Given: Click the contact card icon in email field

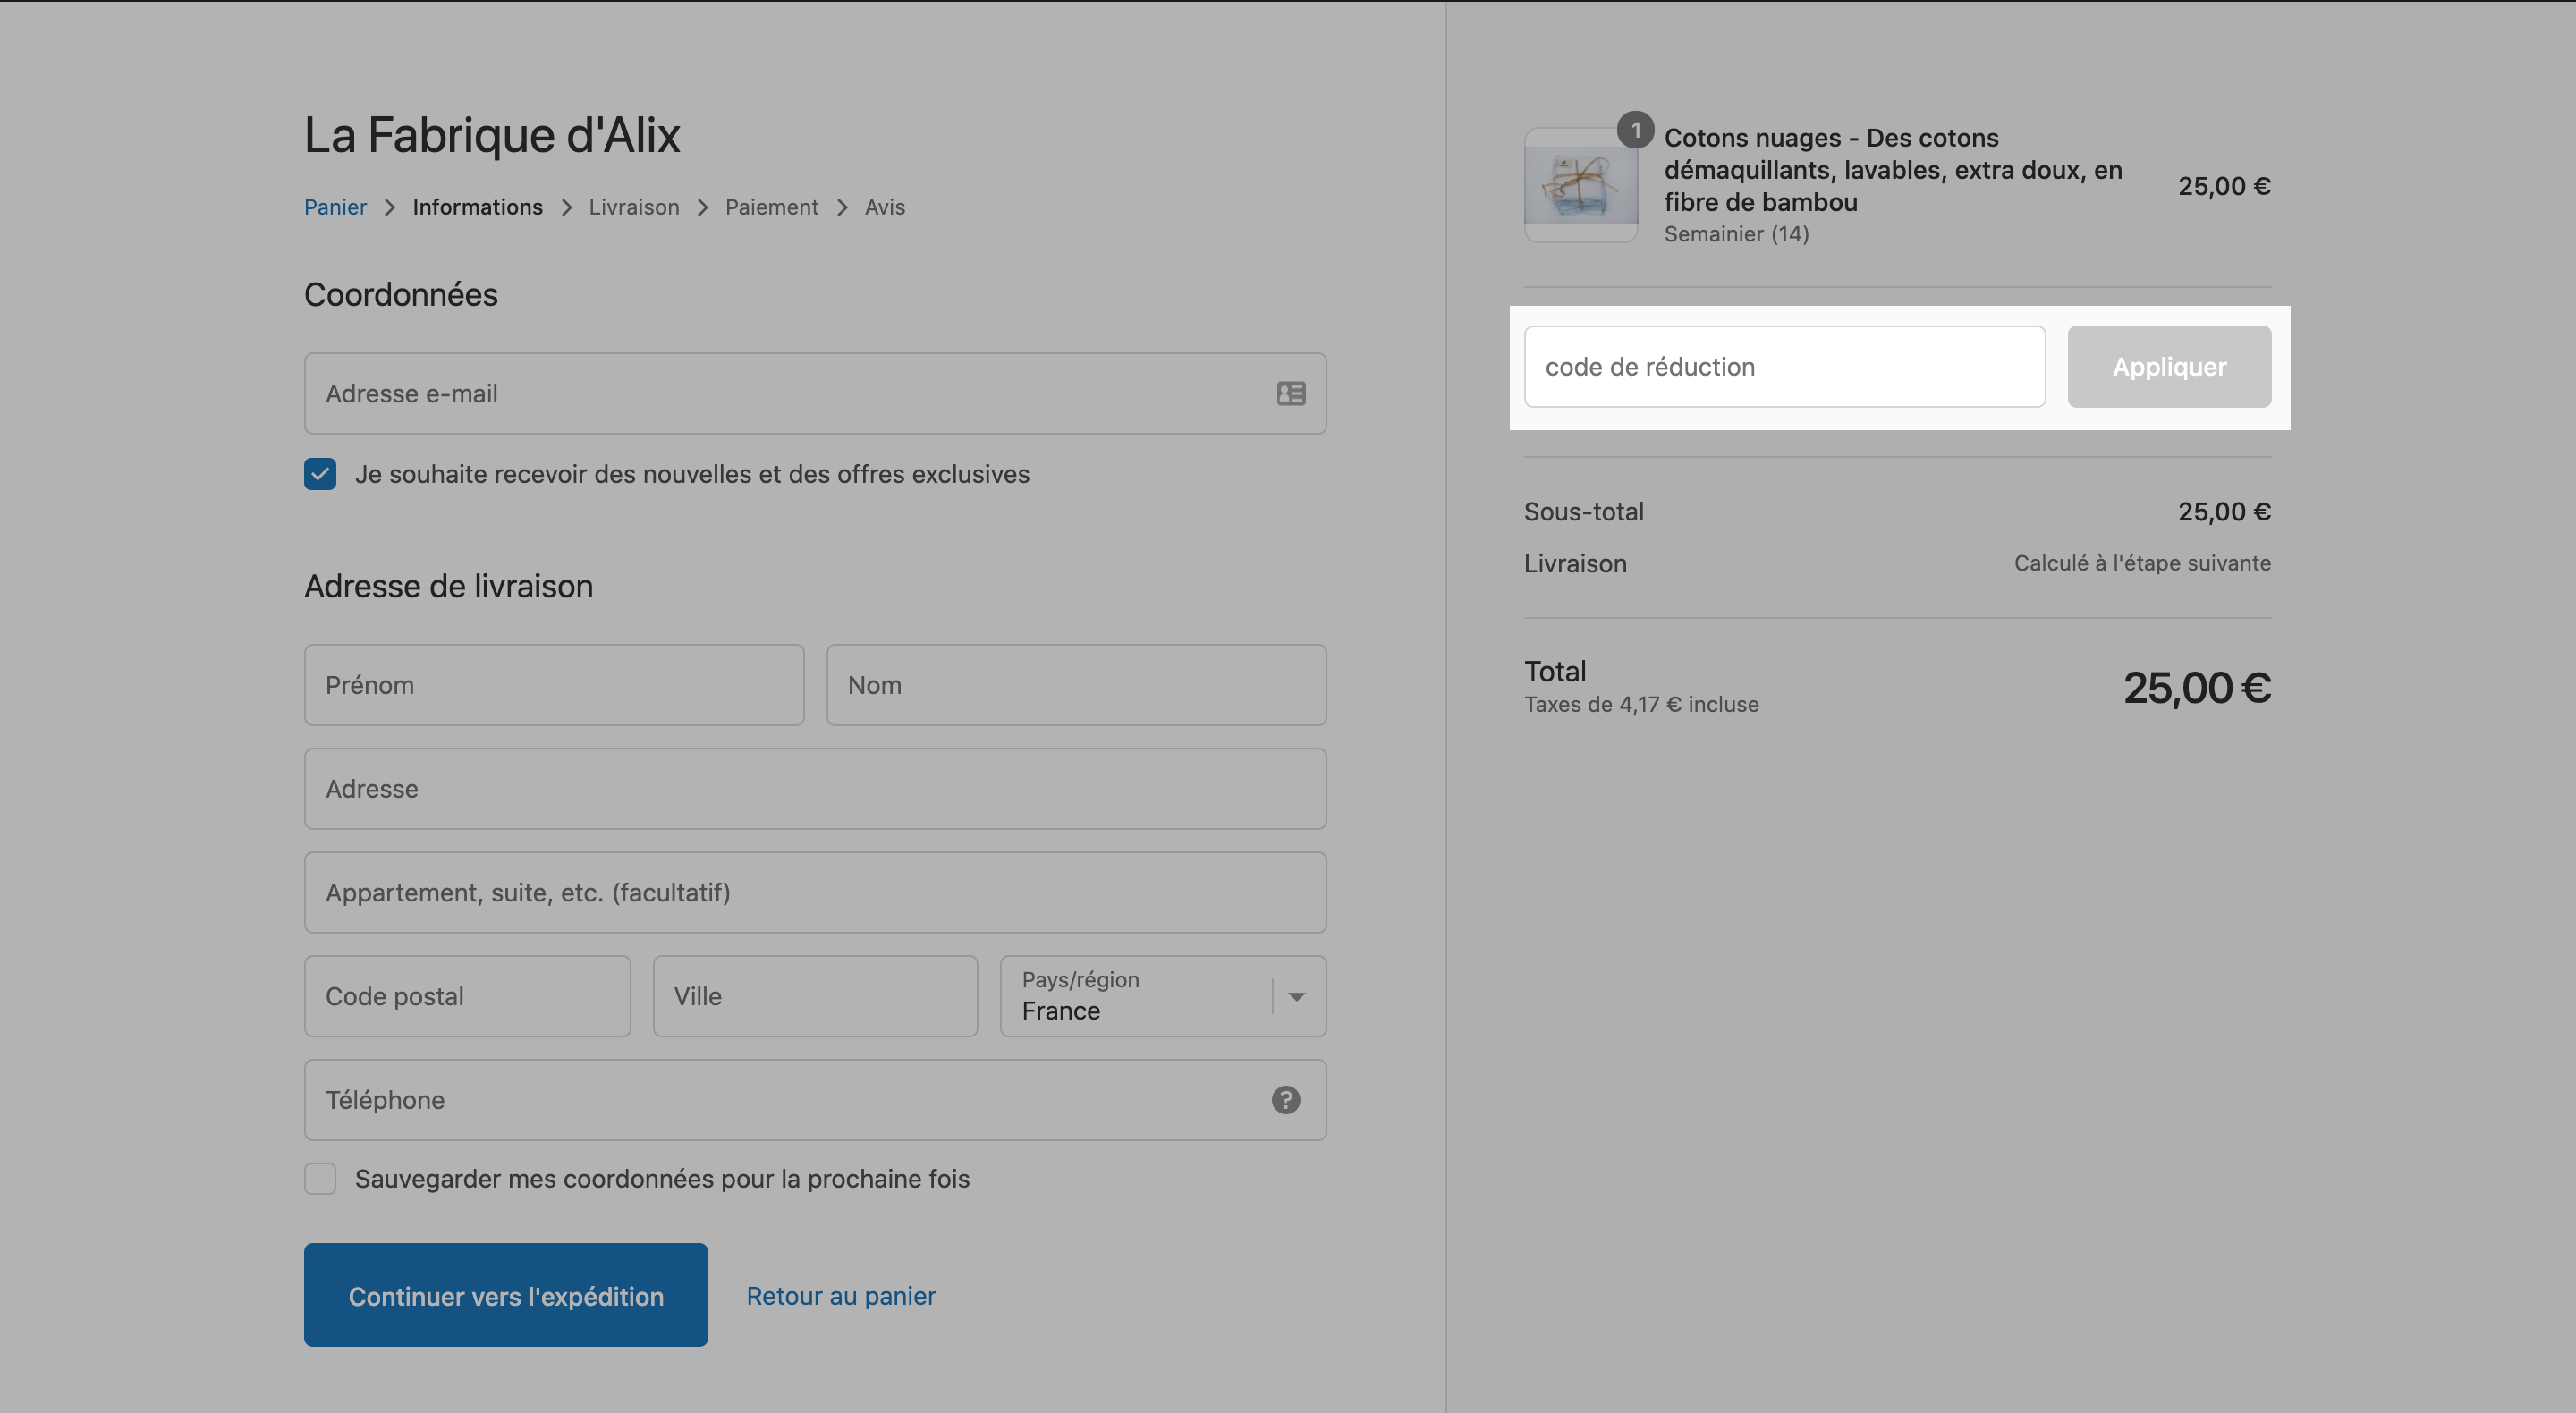Looking at the screenshot, I should pos(1290,394).
